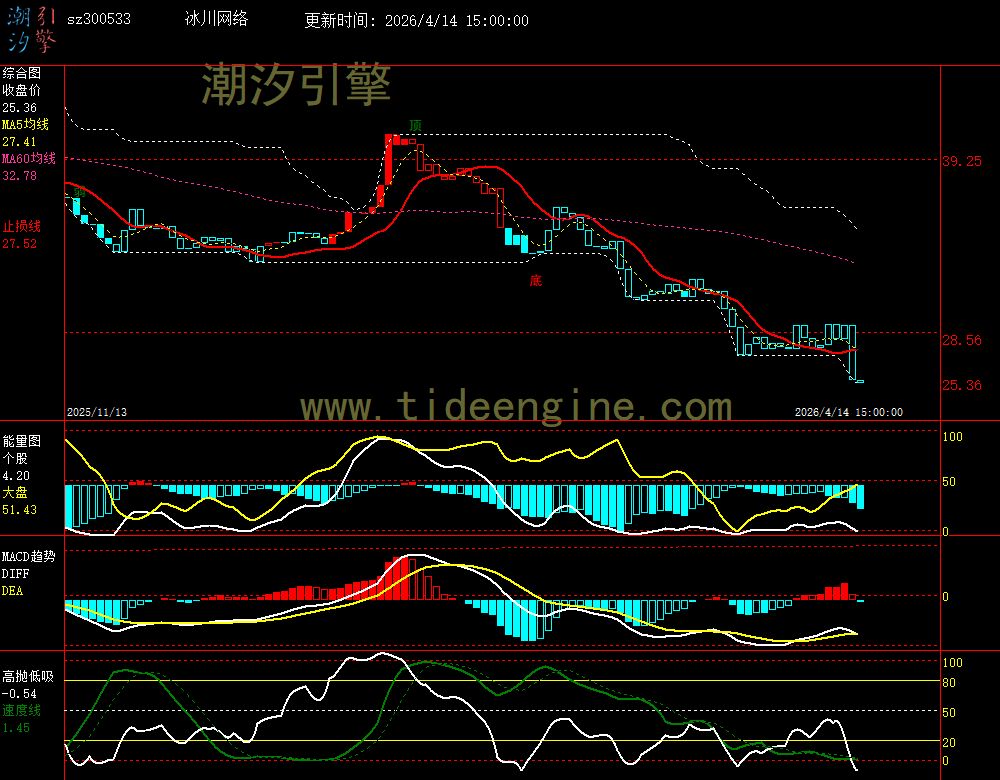
Task: Click the white DIFF legend label
Action: pos(16,574)
